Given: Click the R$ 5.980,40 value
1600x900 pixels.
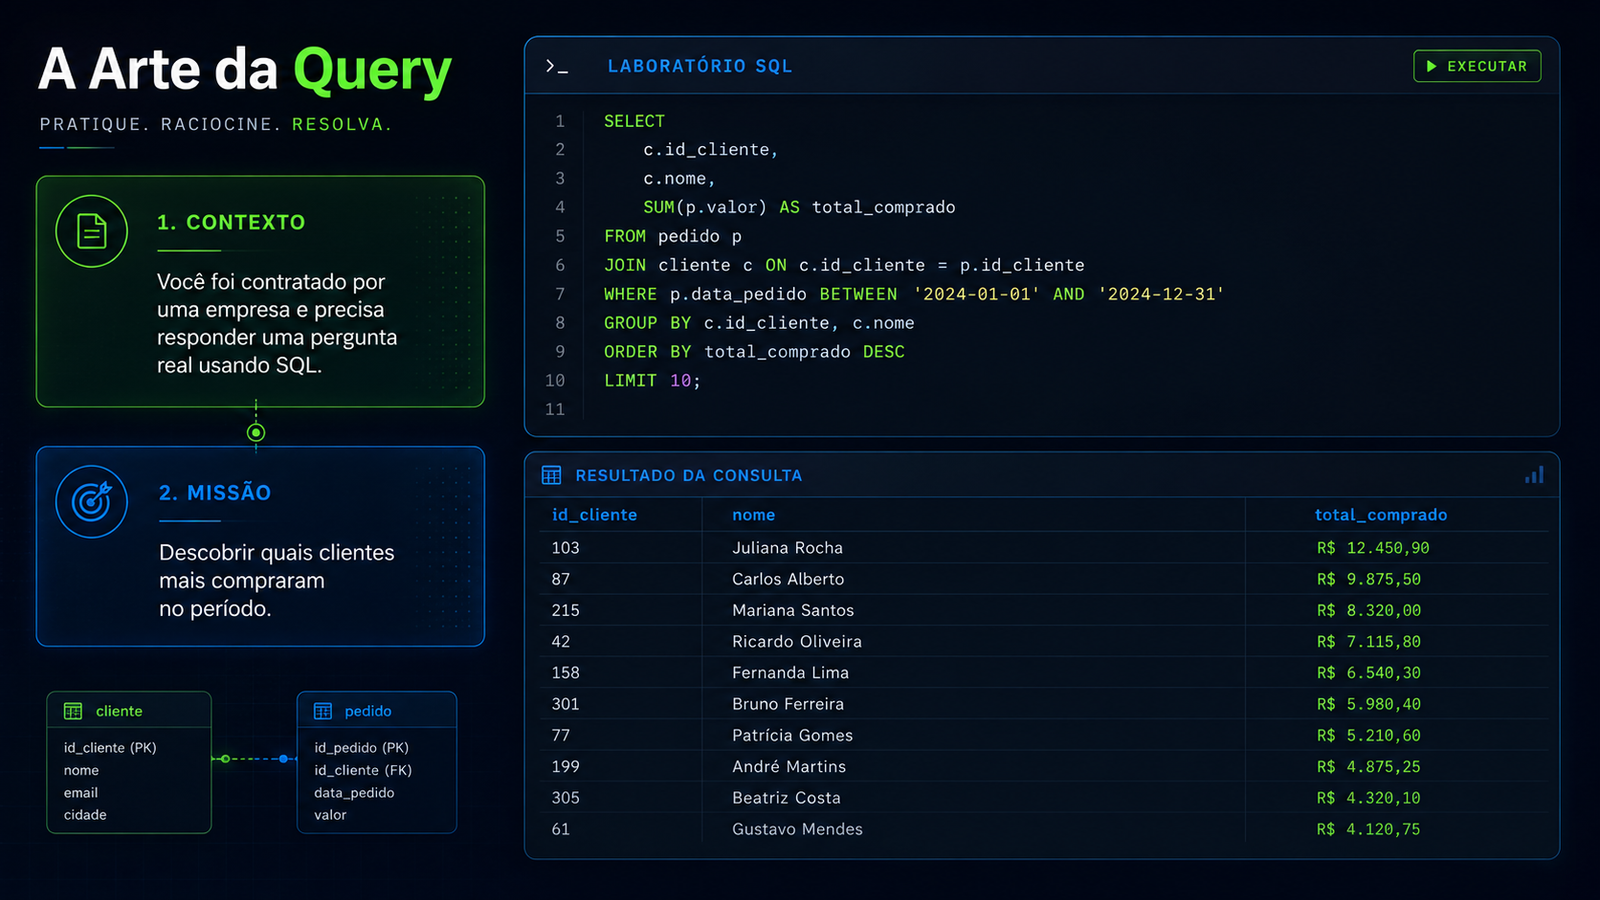Looking at the screenshot, I should point(1369,704).
